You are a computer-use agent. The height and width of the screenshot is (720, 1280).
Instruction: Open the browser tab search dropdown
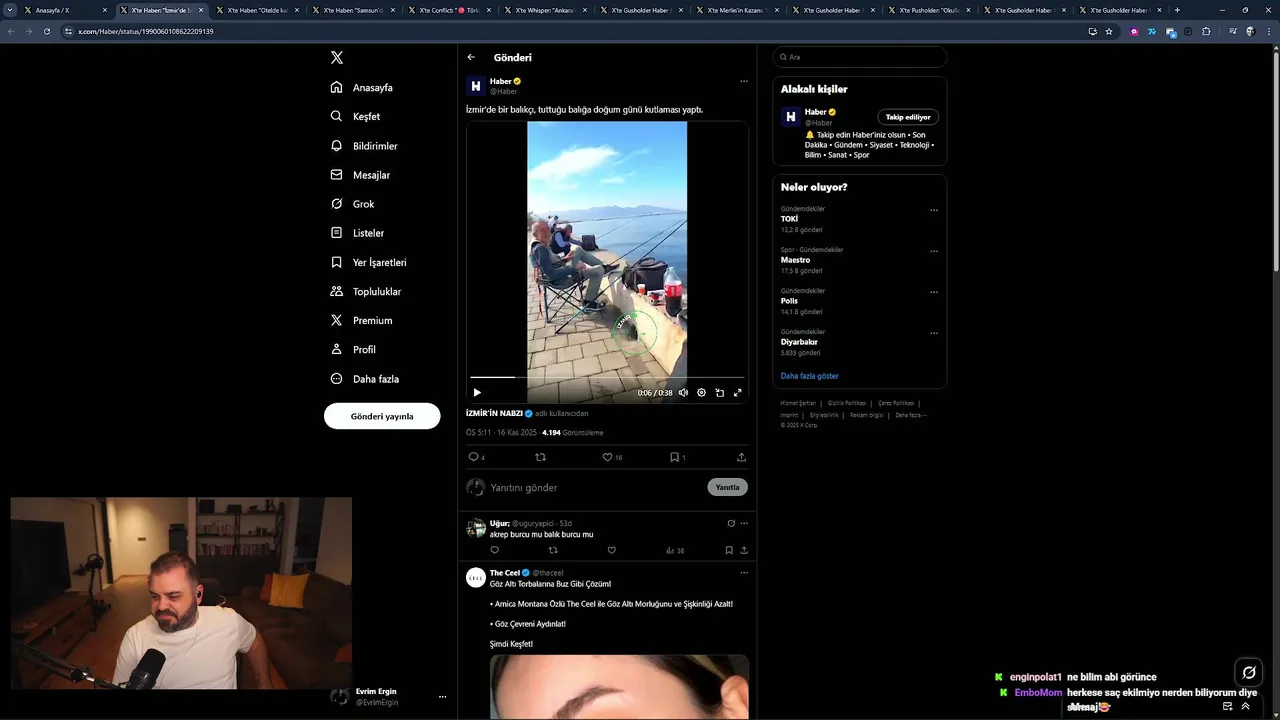pos(10,10)
